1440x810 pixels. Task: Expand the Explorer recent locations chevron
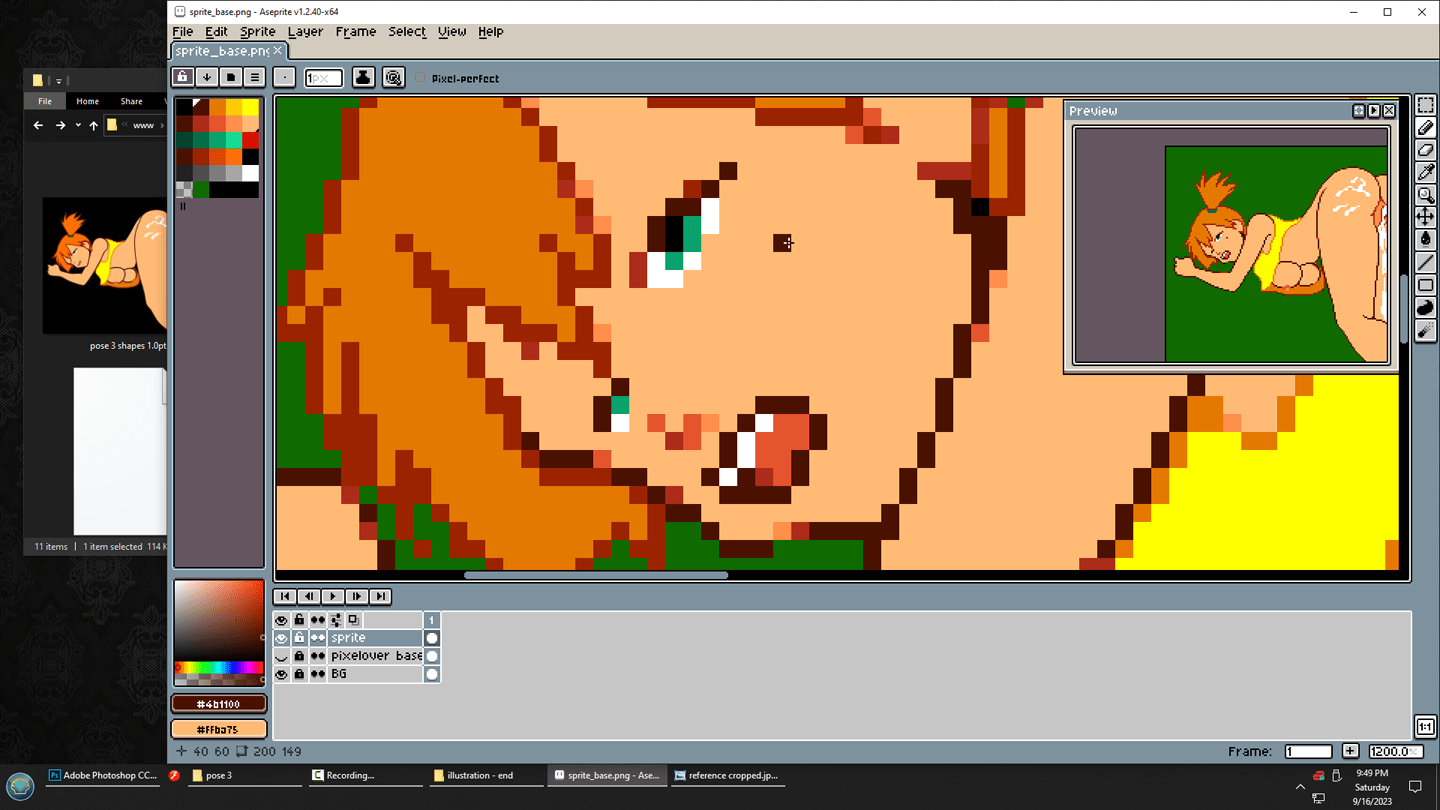[x=78, y=126]
